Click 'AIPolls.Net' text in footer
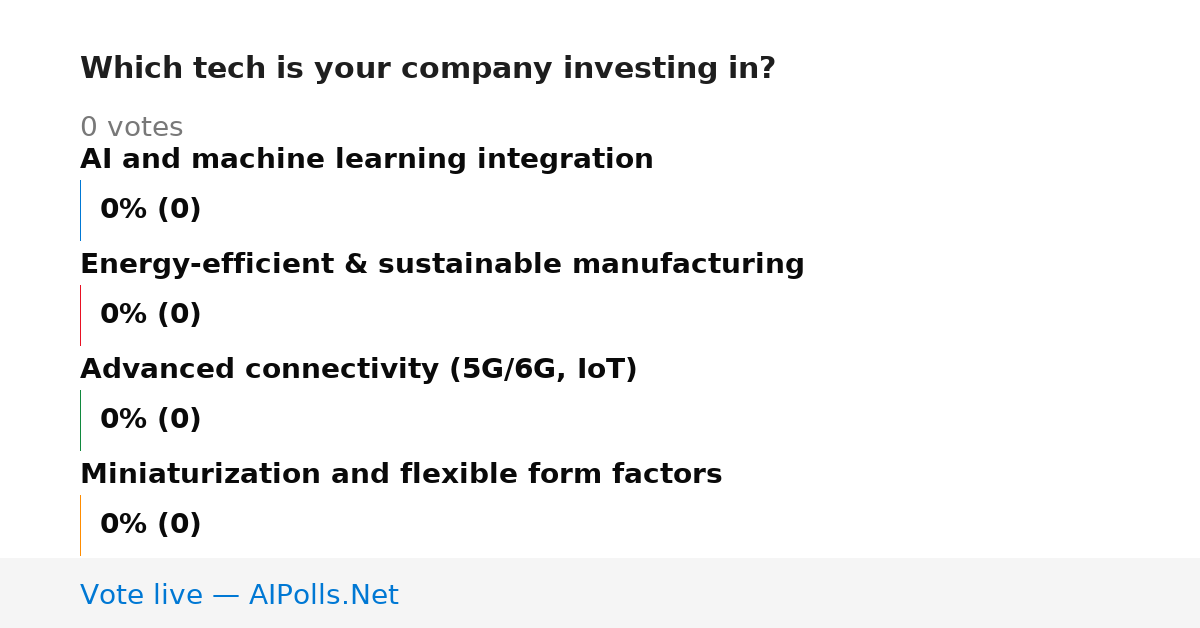 [x=323, y=596]
